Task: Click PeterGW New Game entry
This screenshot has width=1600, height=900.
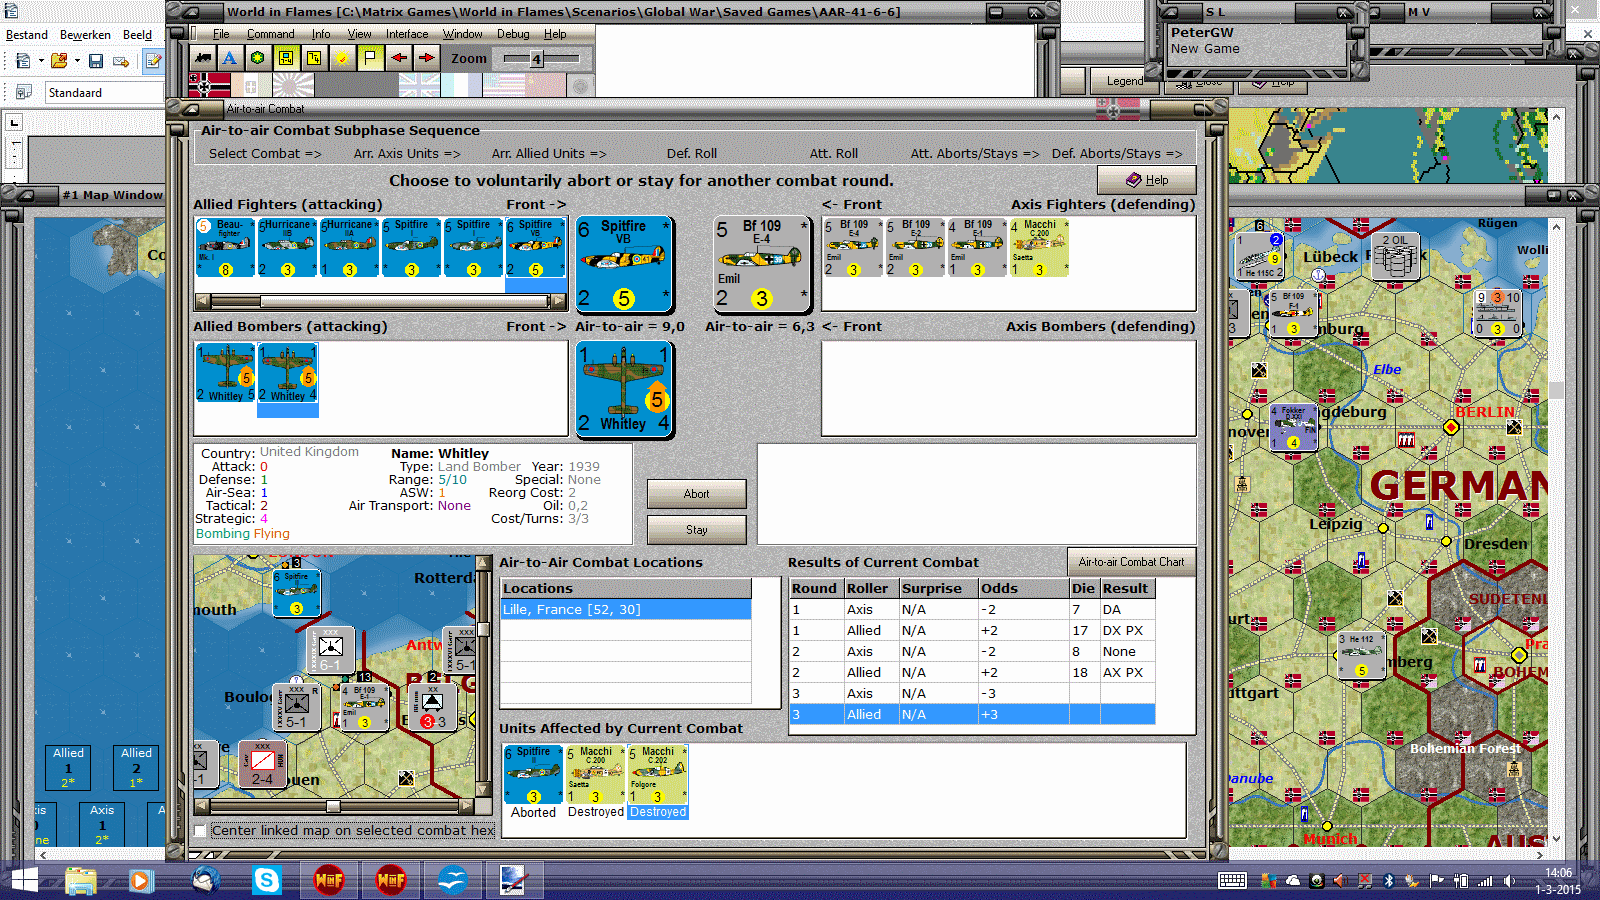Action: (x=1257, y=41)
